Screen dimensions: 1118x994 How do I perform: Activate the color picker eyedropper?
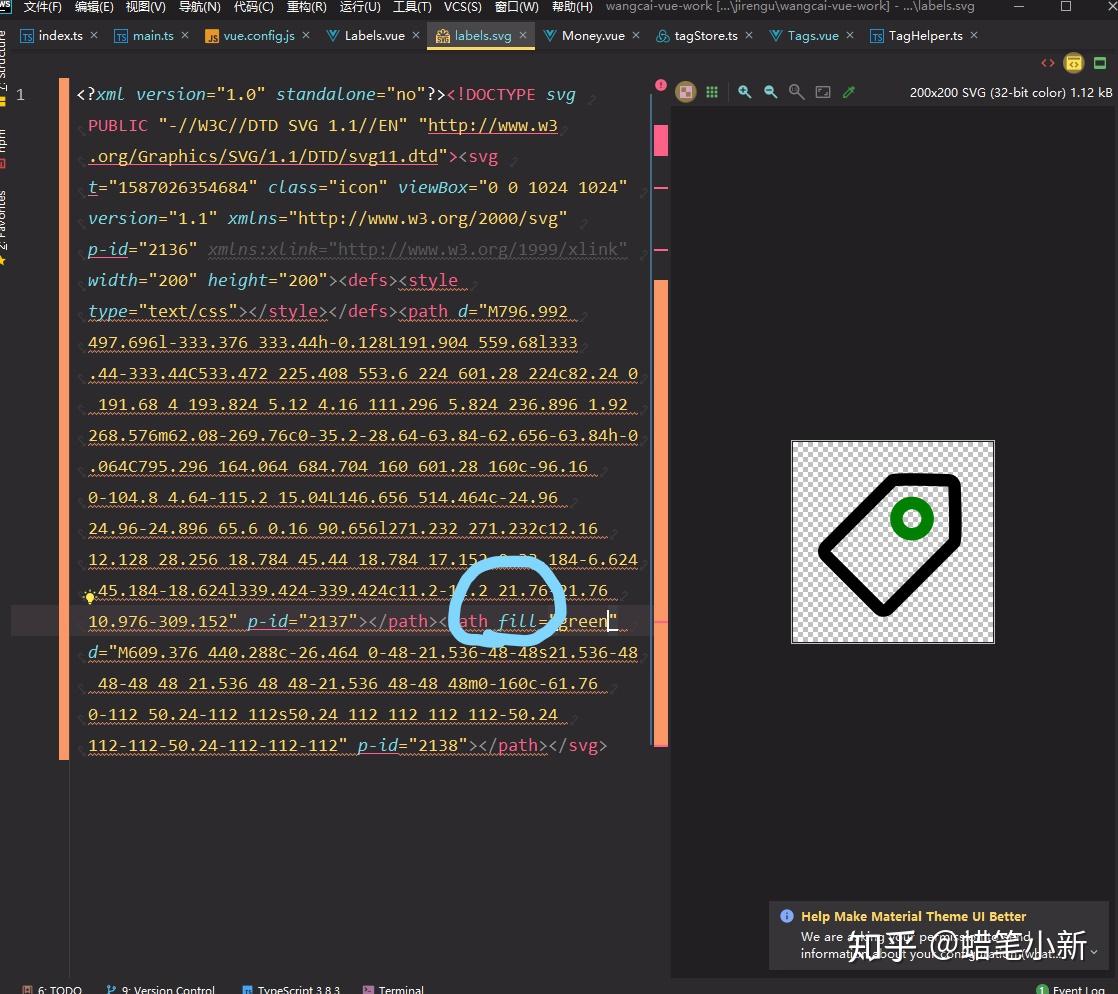848,92
